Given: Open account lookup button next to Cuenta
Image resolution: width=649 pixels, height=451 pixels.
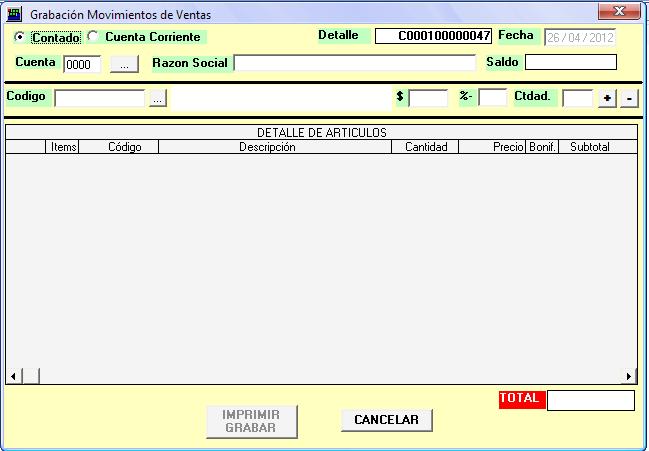Looking at the screenshot, I should (x=123, y=64).
